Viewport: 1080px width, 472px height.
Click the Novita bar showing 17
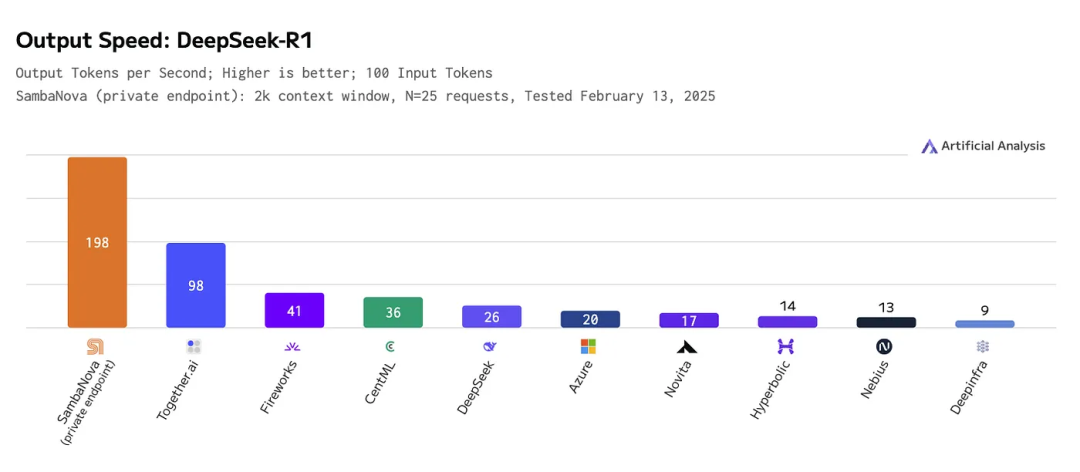[689, 320]
